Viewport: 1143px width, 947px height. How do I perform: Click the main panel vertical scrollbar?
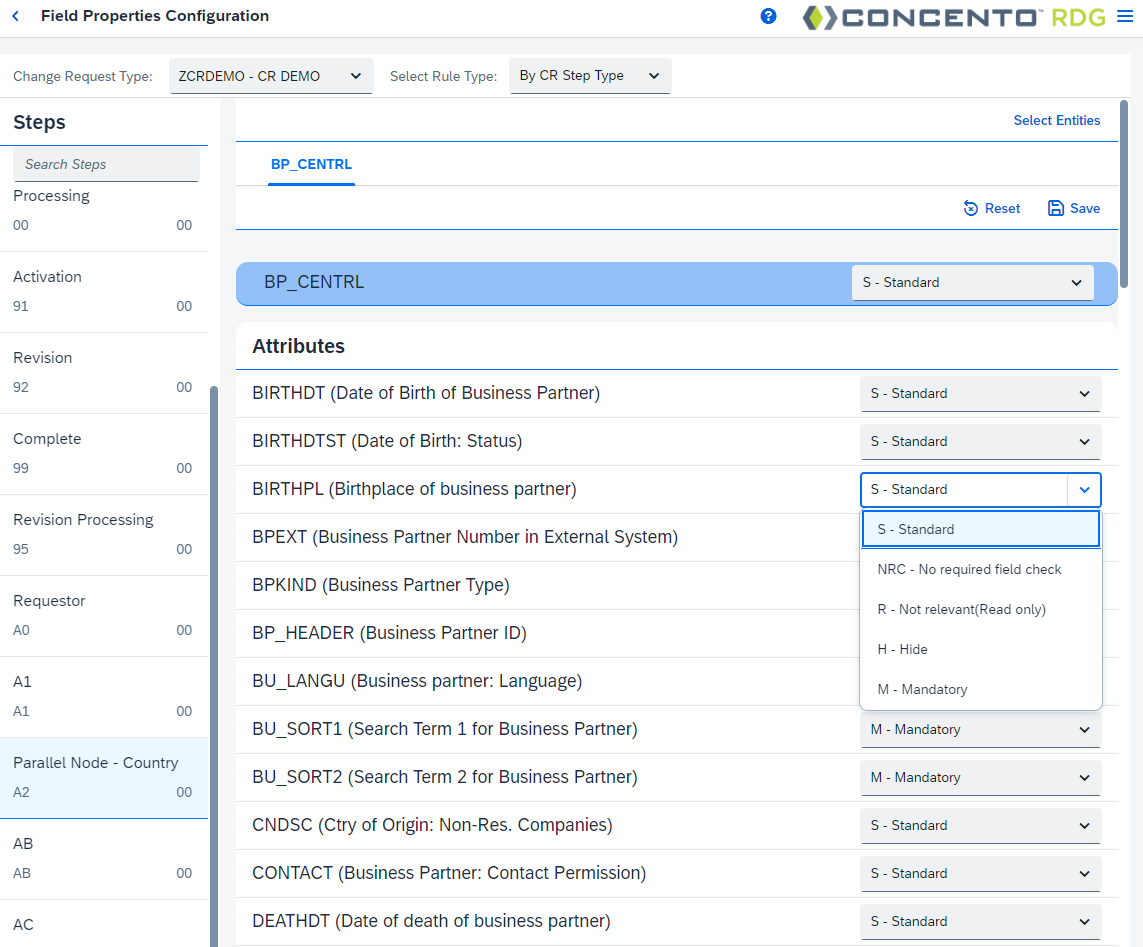coord(1123,194)
